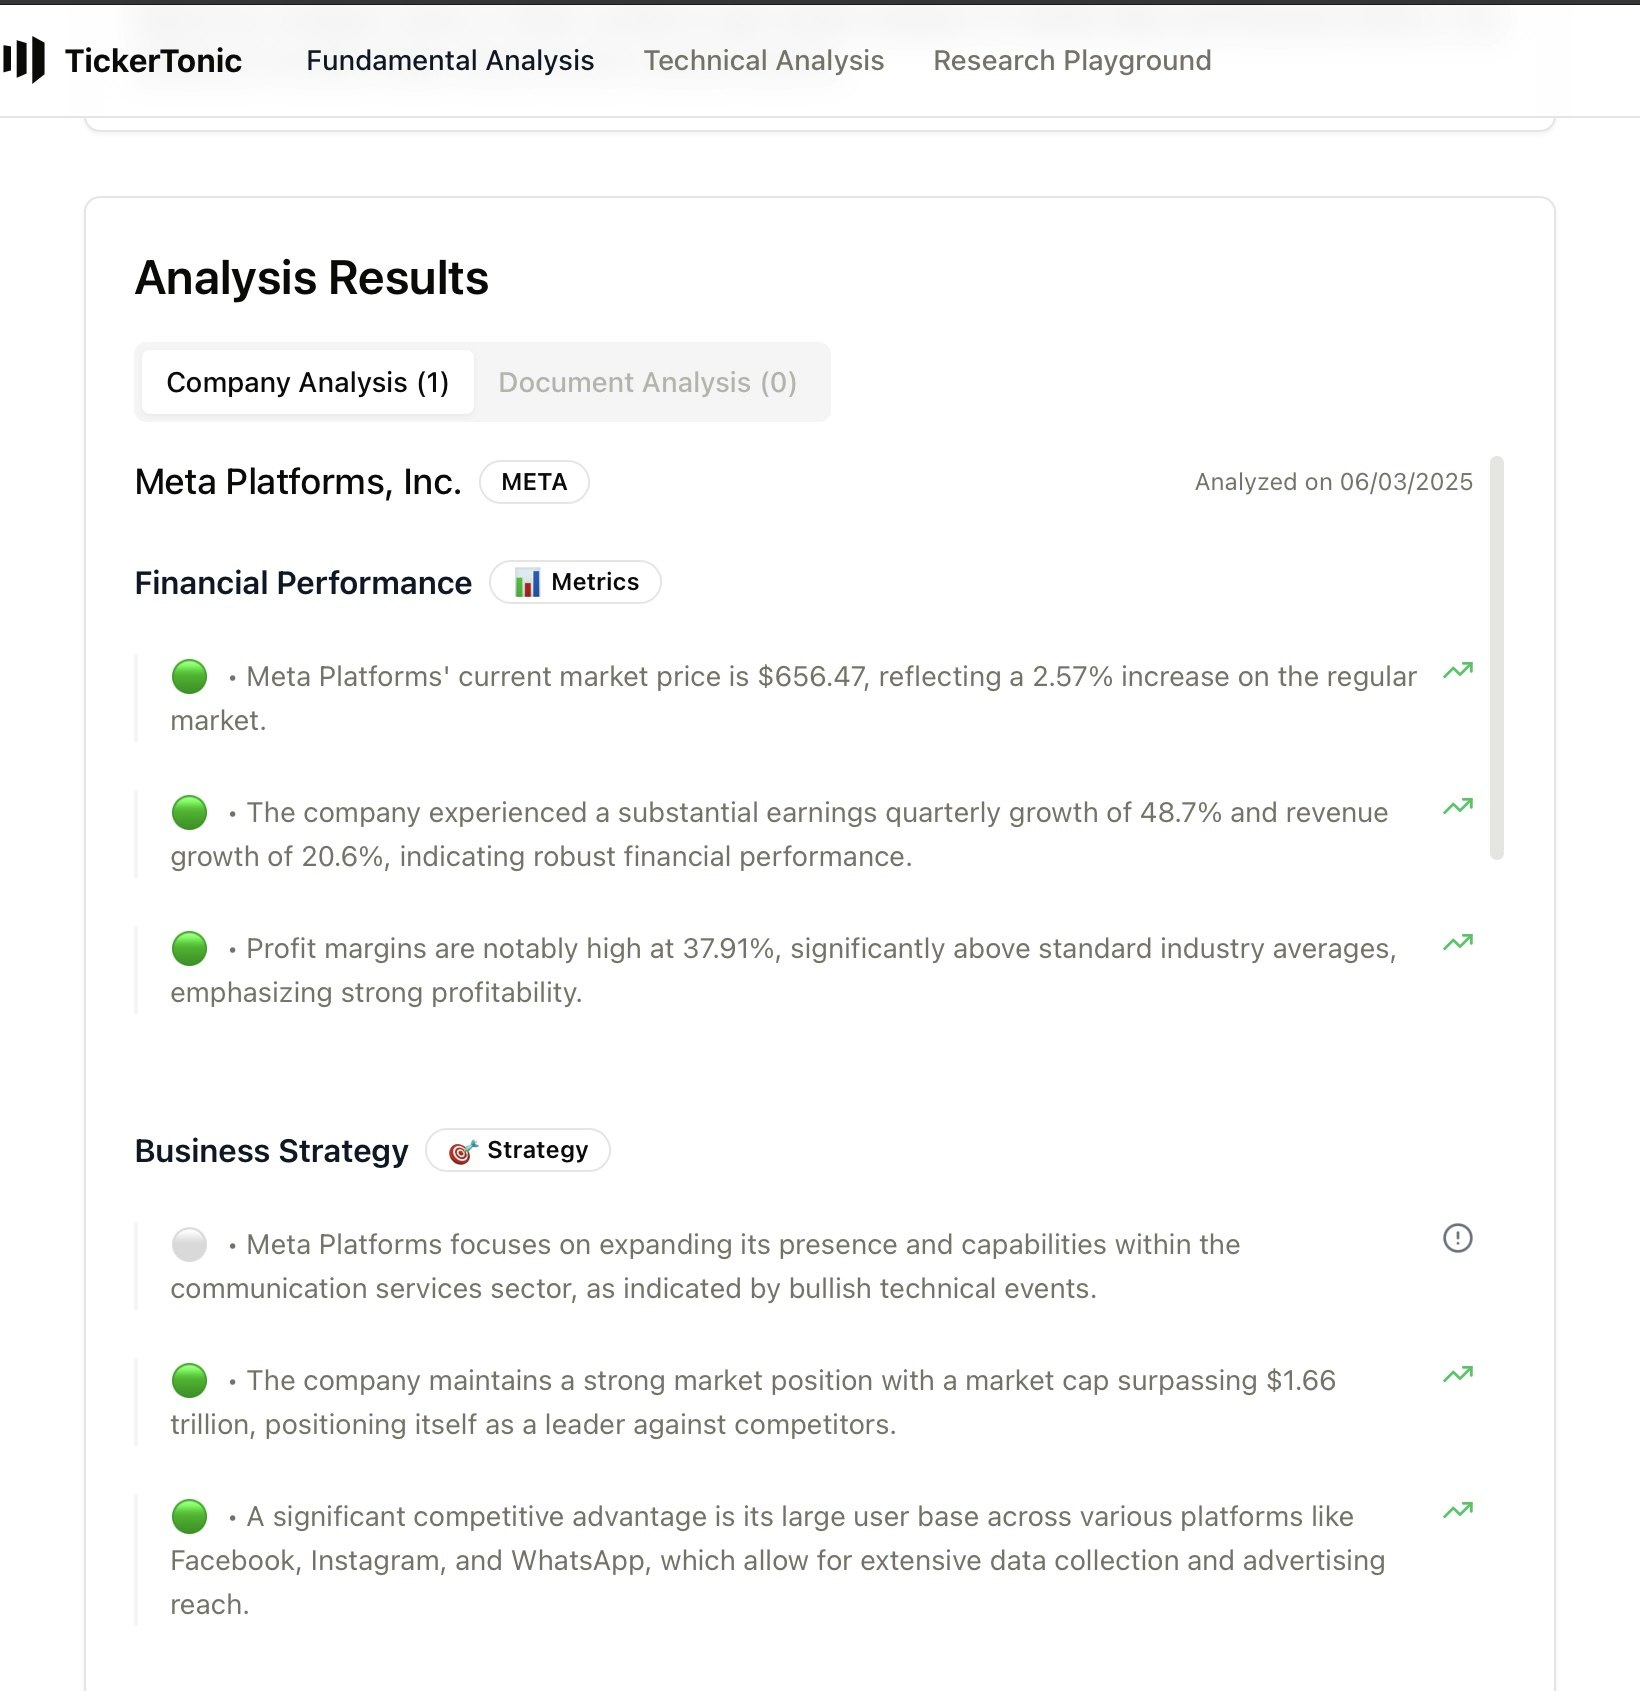Click the target icon in Strategy badge
The width and height of the screenshot is (1640, 1691).
[463, 1151]
